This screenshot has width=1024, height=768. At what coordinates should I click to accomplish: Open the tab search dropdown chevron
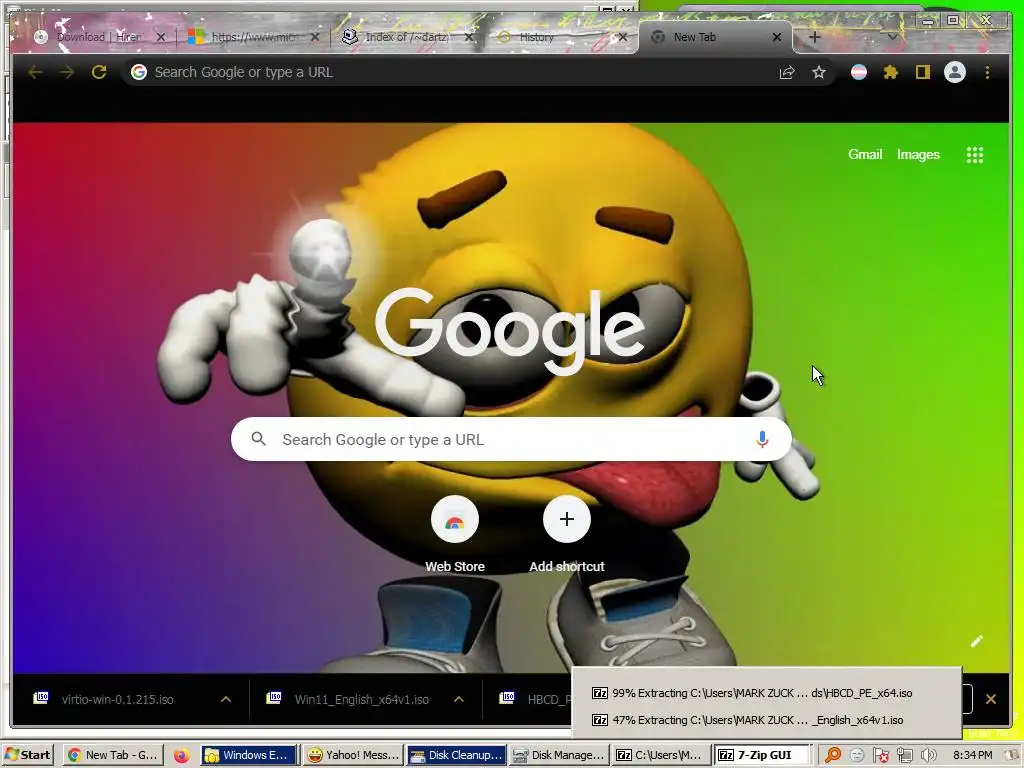[x=892, y=37]
